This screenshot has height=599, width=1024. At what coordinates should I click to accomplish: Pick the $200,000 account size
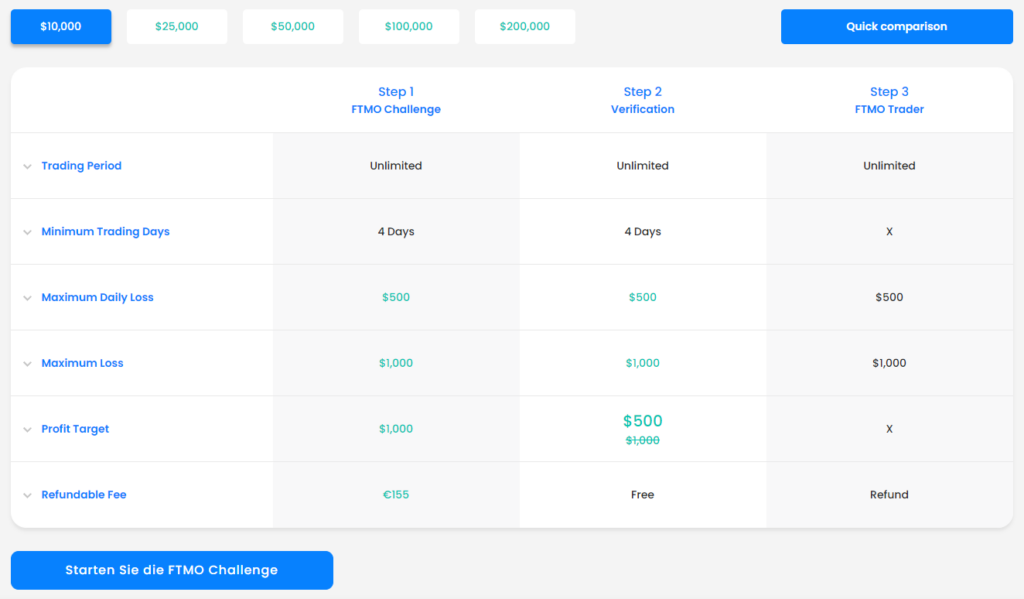pyautogui.click(x=524, y=27)
